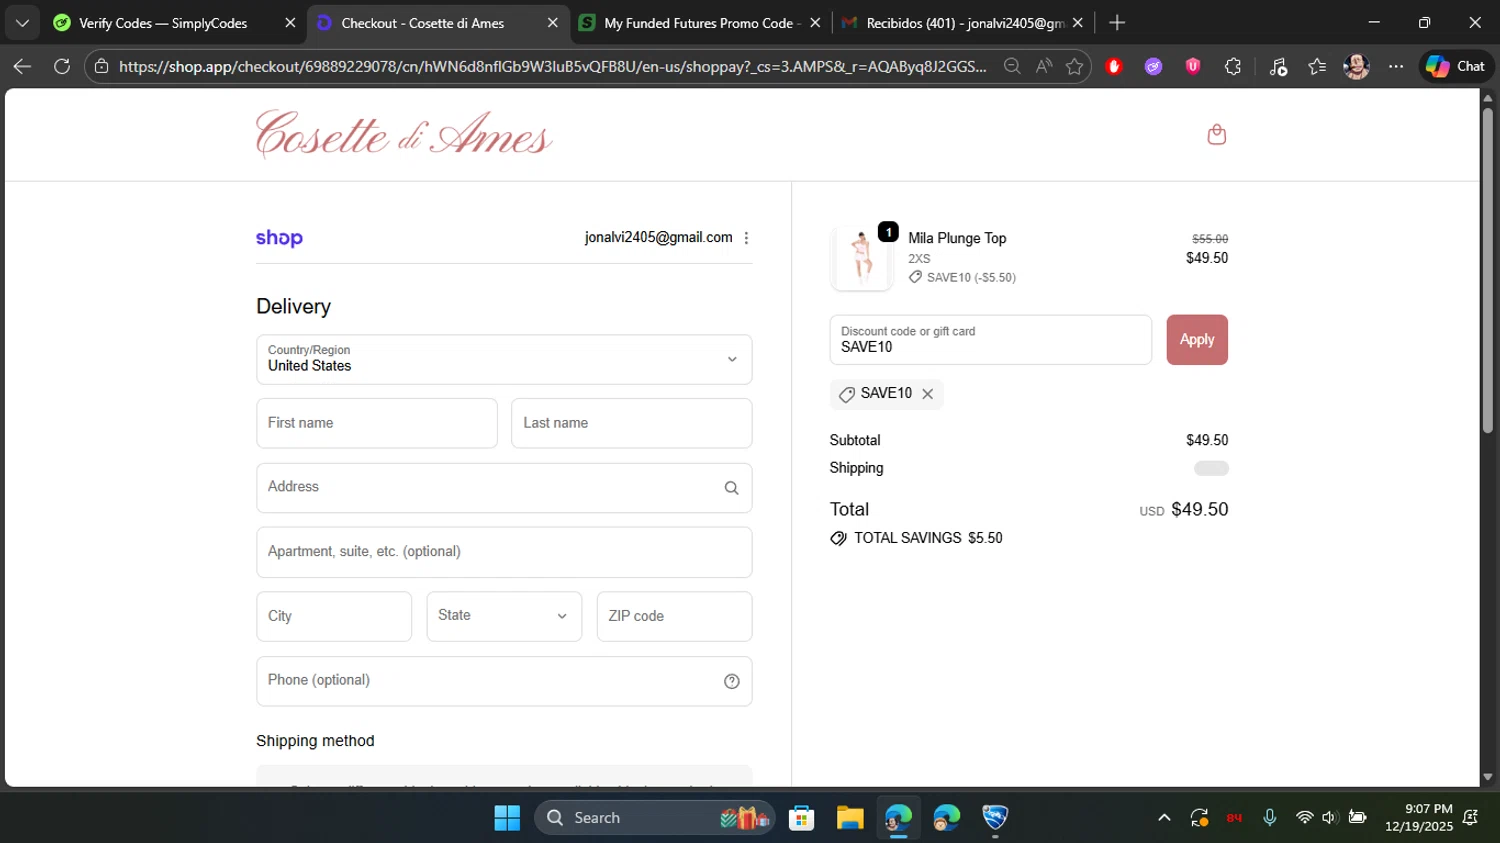The height and width of the screenshot is (843, 1500).
Task: Click the First name field
Action: 377,423
